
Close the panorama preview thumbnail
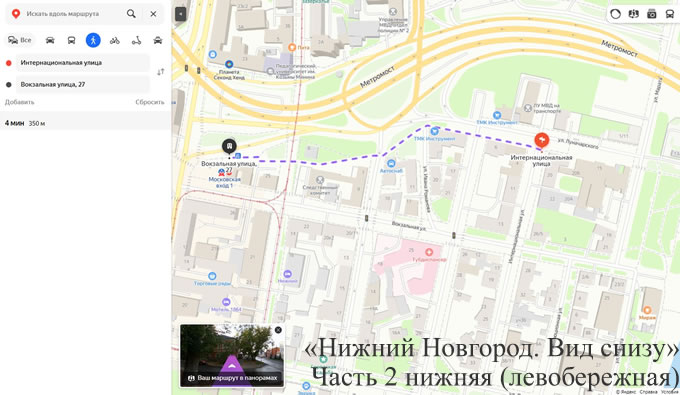tap(278, 330)
